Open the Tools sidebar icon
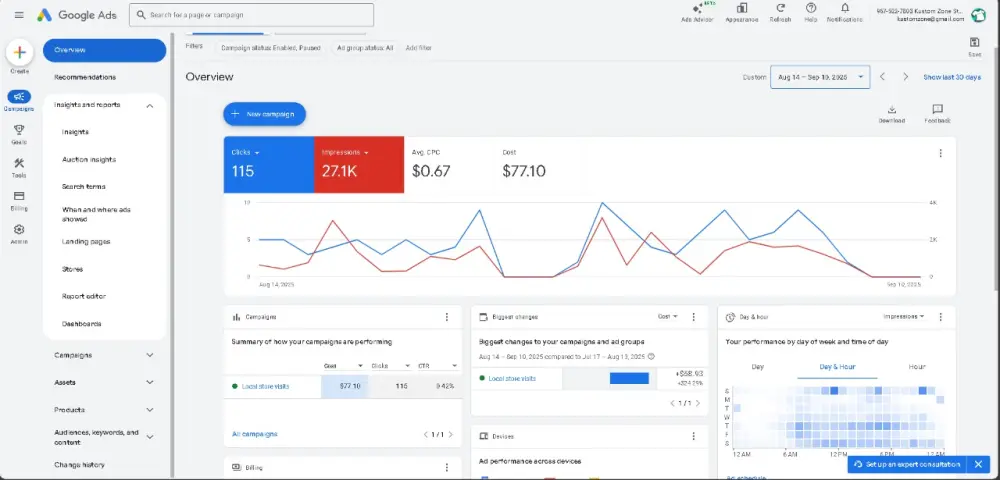This screenshot has width=1000, height=480. [19, 164]
